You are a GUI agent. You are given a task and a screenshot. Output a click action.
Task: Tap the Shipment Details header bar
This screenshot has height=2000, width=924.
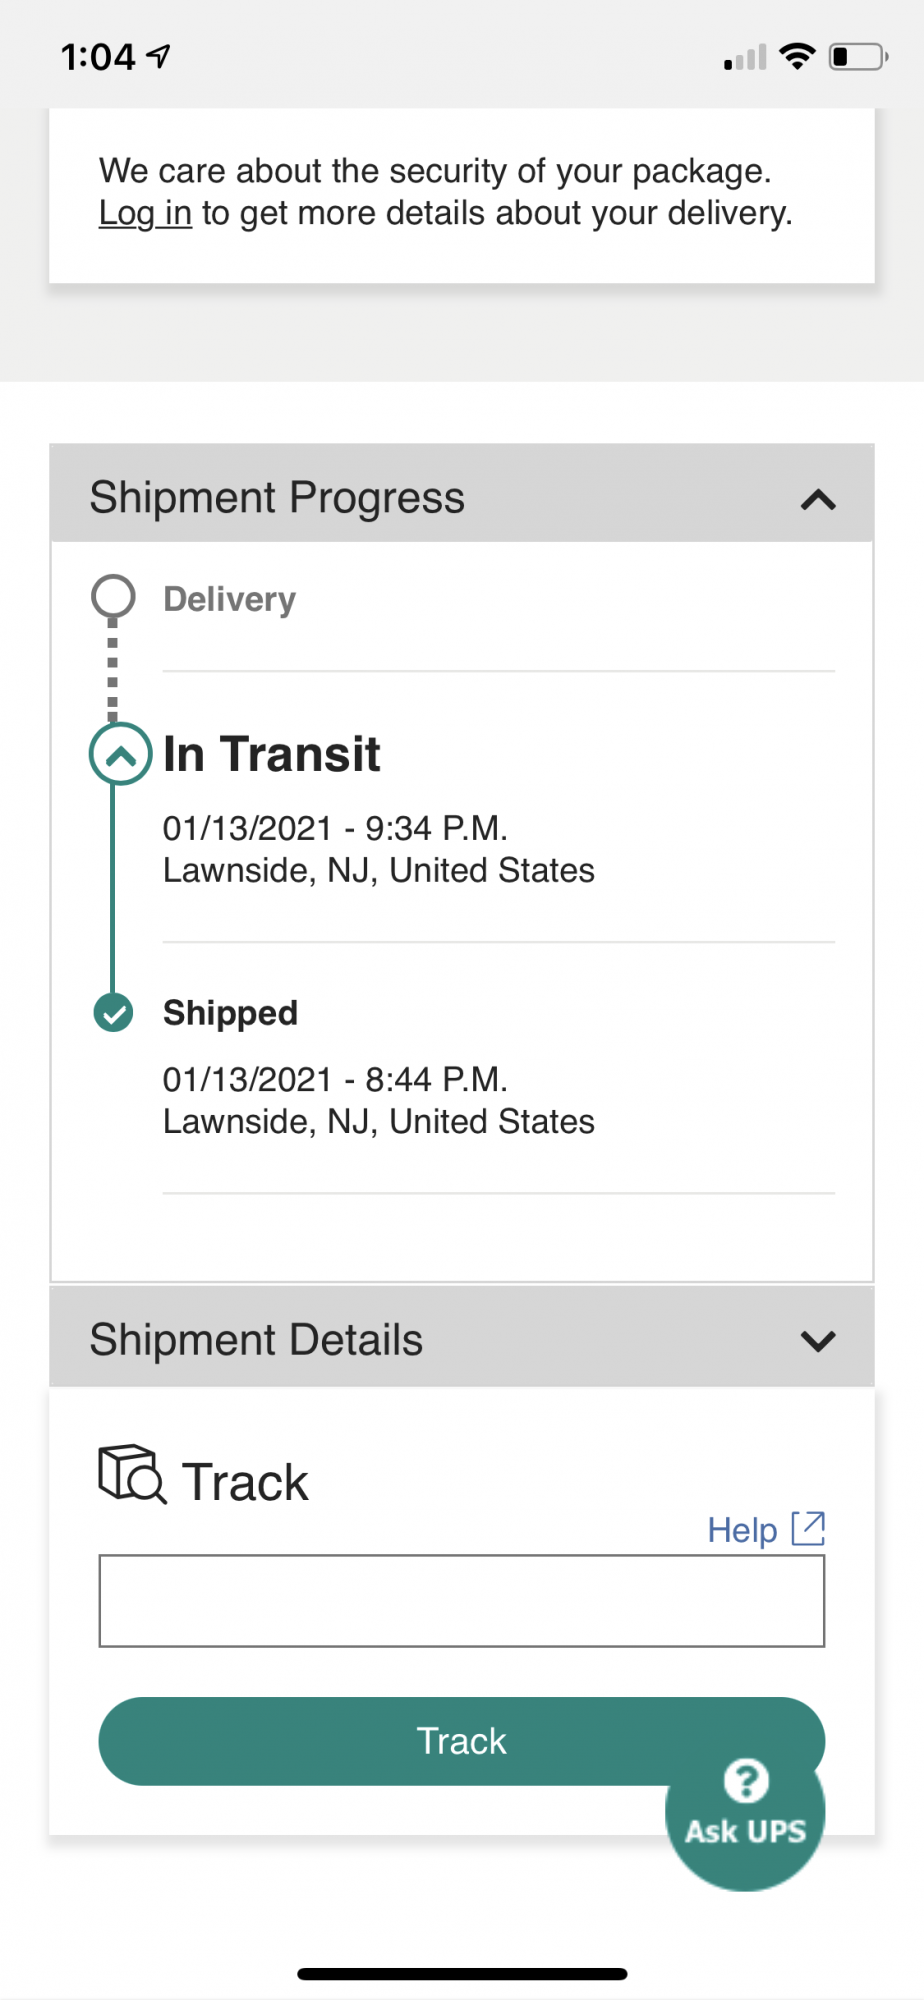coord(460,1339)
